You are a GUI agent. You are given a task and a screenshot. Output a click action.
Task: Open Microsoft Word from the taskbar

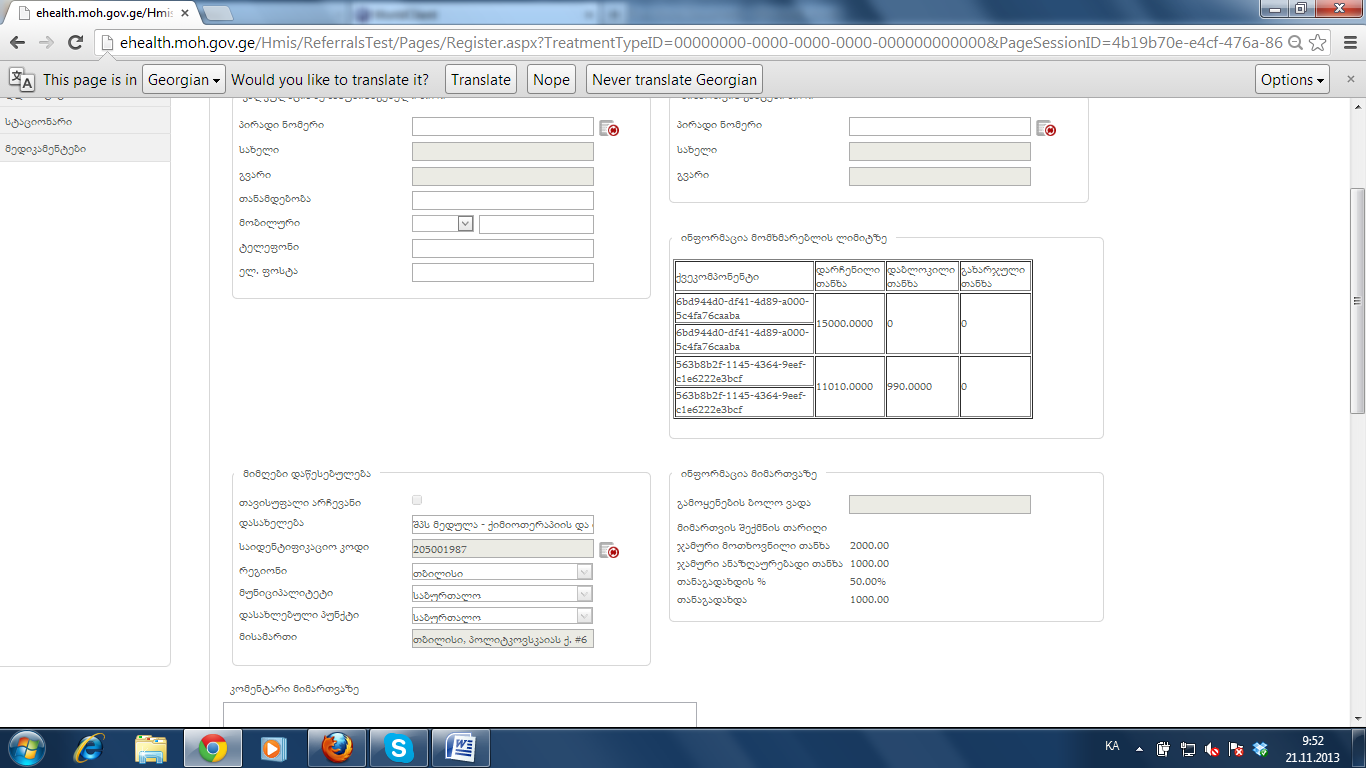pyautogui.click(x=461, y=747)
